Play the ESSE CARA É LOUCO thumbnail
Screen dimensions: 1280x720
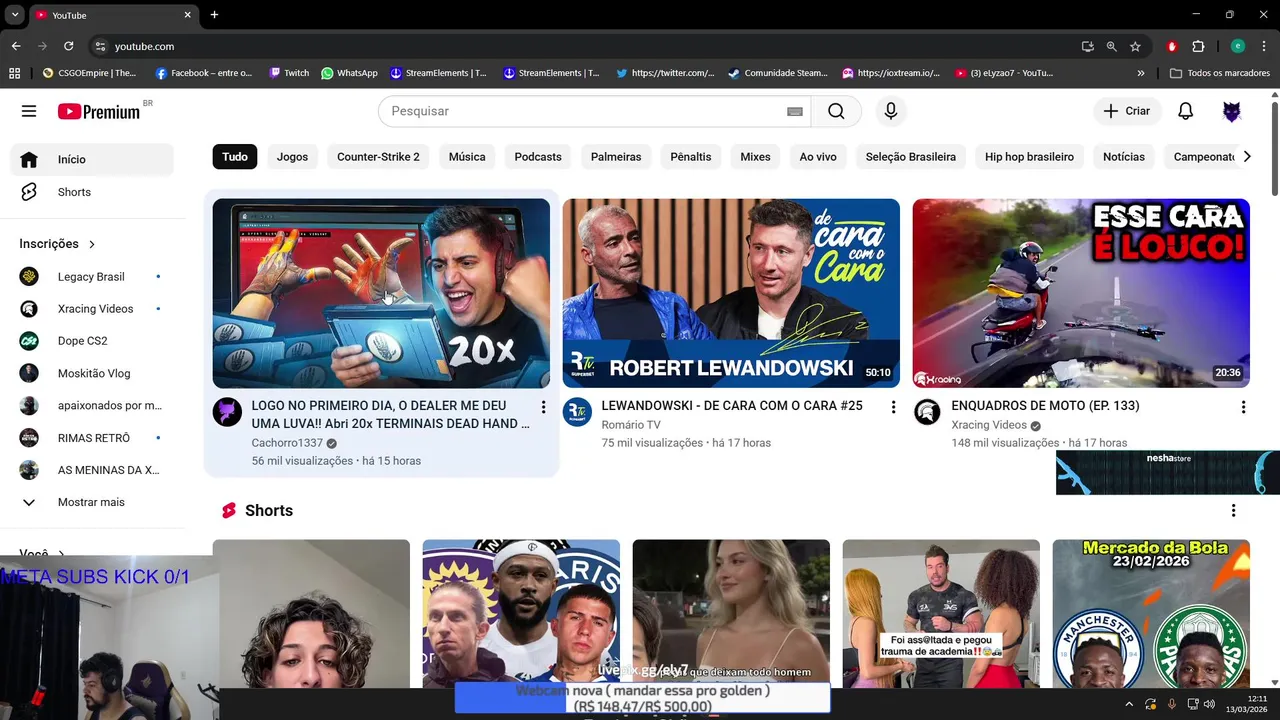(1081, 293)
